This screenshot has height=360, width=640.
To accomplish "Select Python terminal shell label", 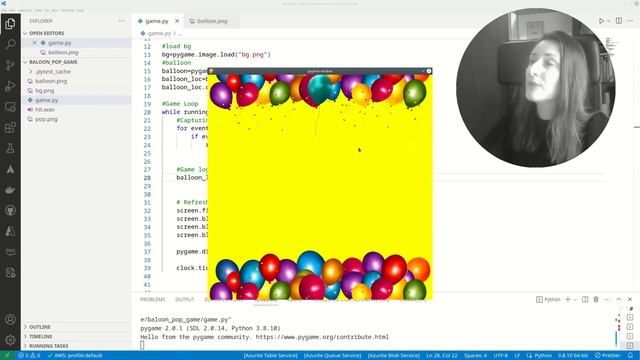I will (548, 300).
